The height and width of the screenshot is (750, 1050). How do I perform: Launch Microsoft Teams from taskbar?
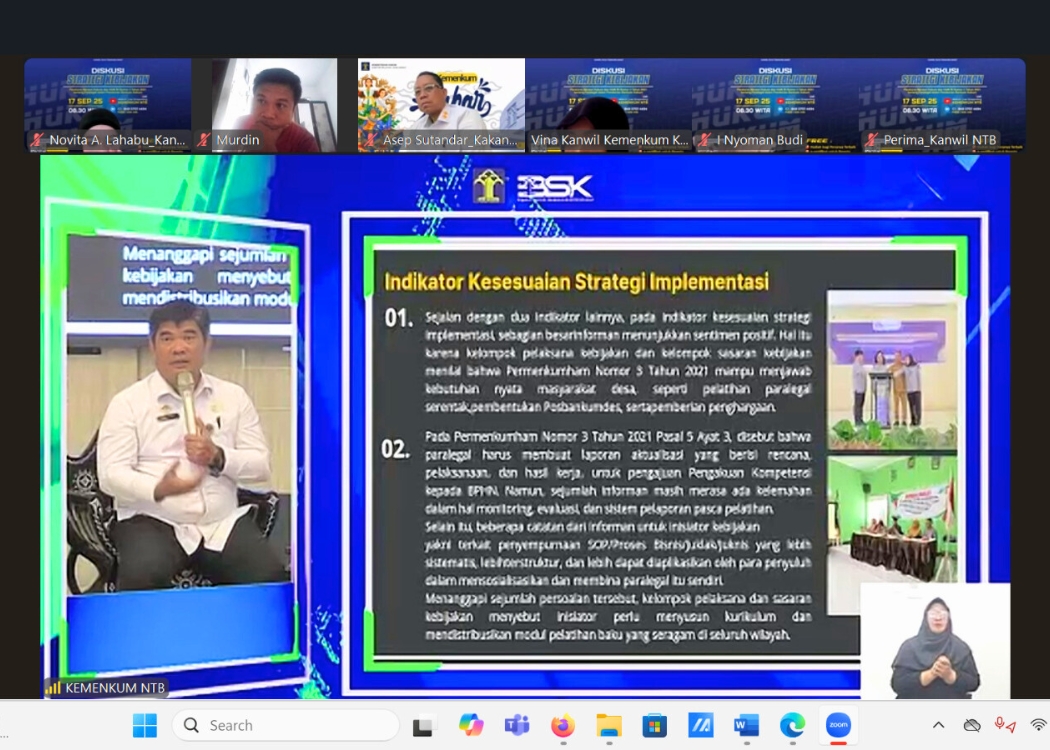point(517,725)
